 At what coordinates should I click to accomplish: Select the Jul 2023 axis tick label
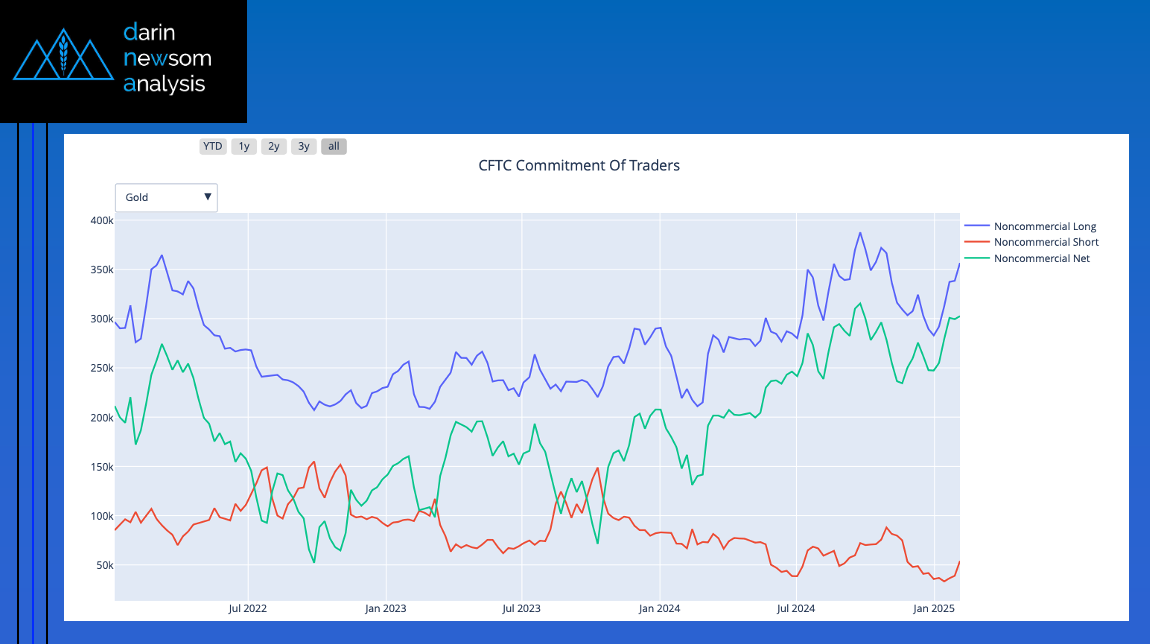521,608
